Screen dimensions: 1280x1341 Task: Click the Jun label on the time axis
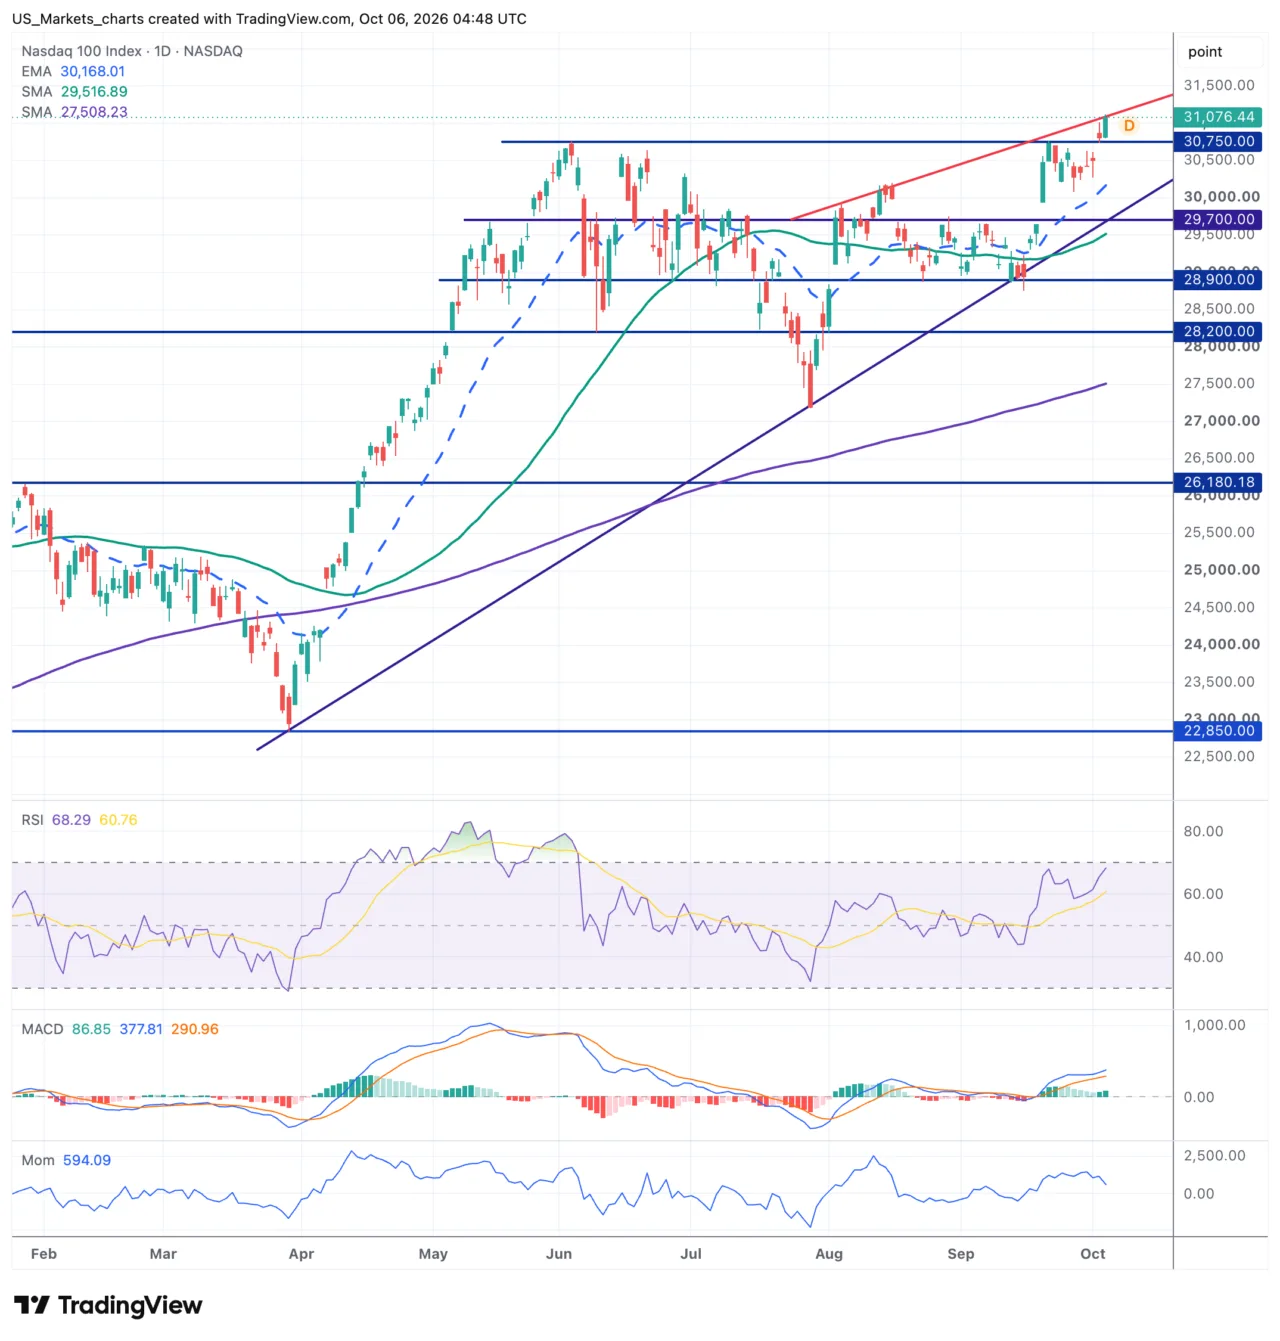pos(559,1254)
